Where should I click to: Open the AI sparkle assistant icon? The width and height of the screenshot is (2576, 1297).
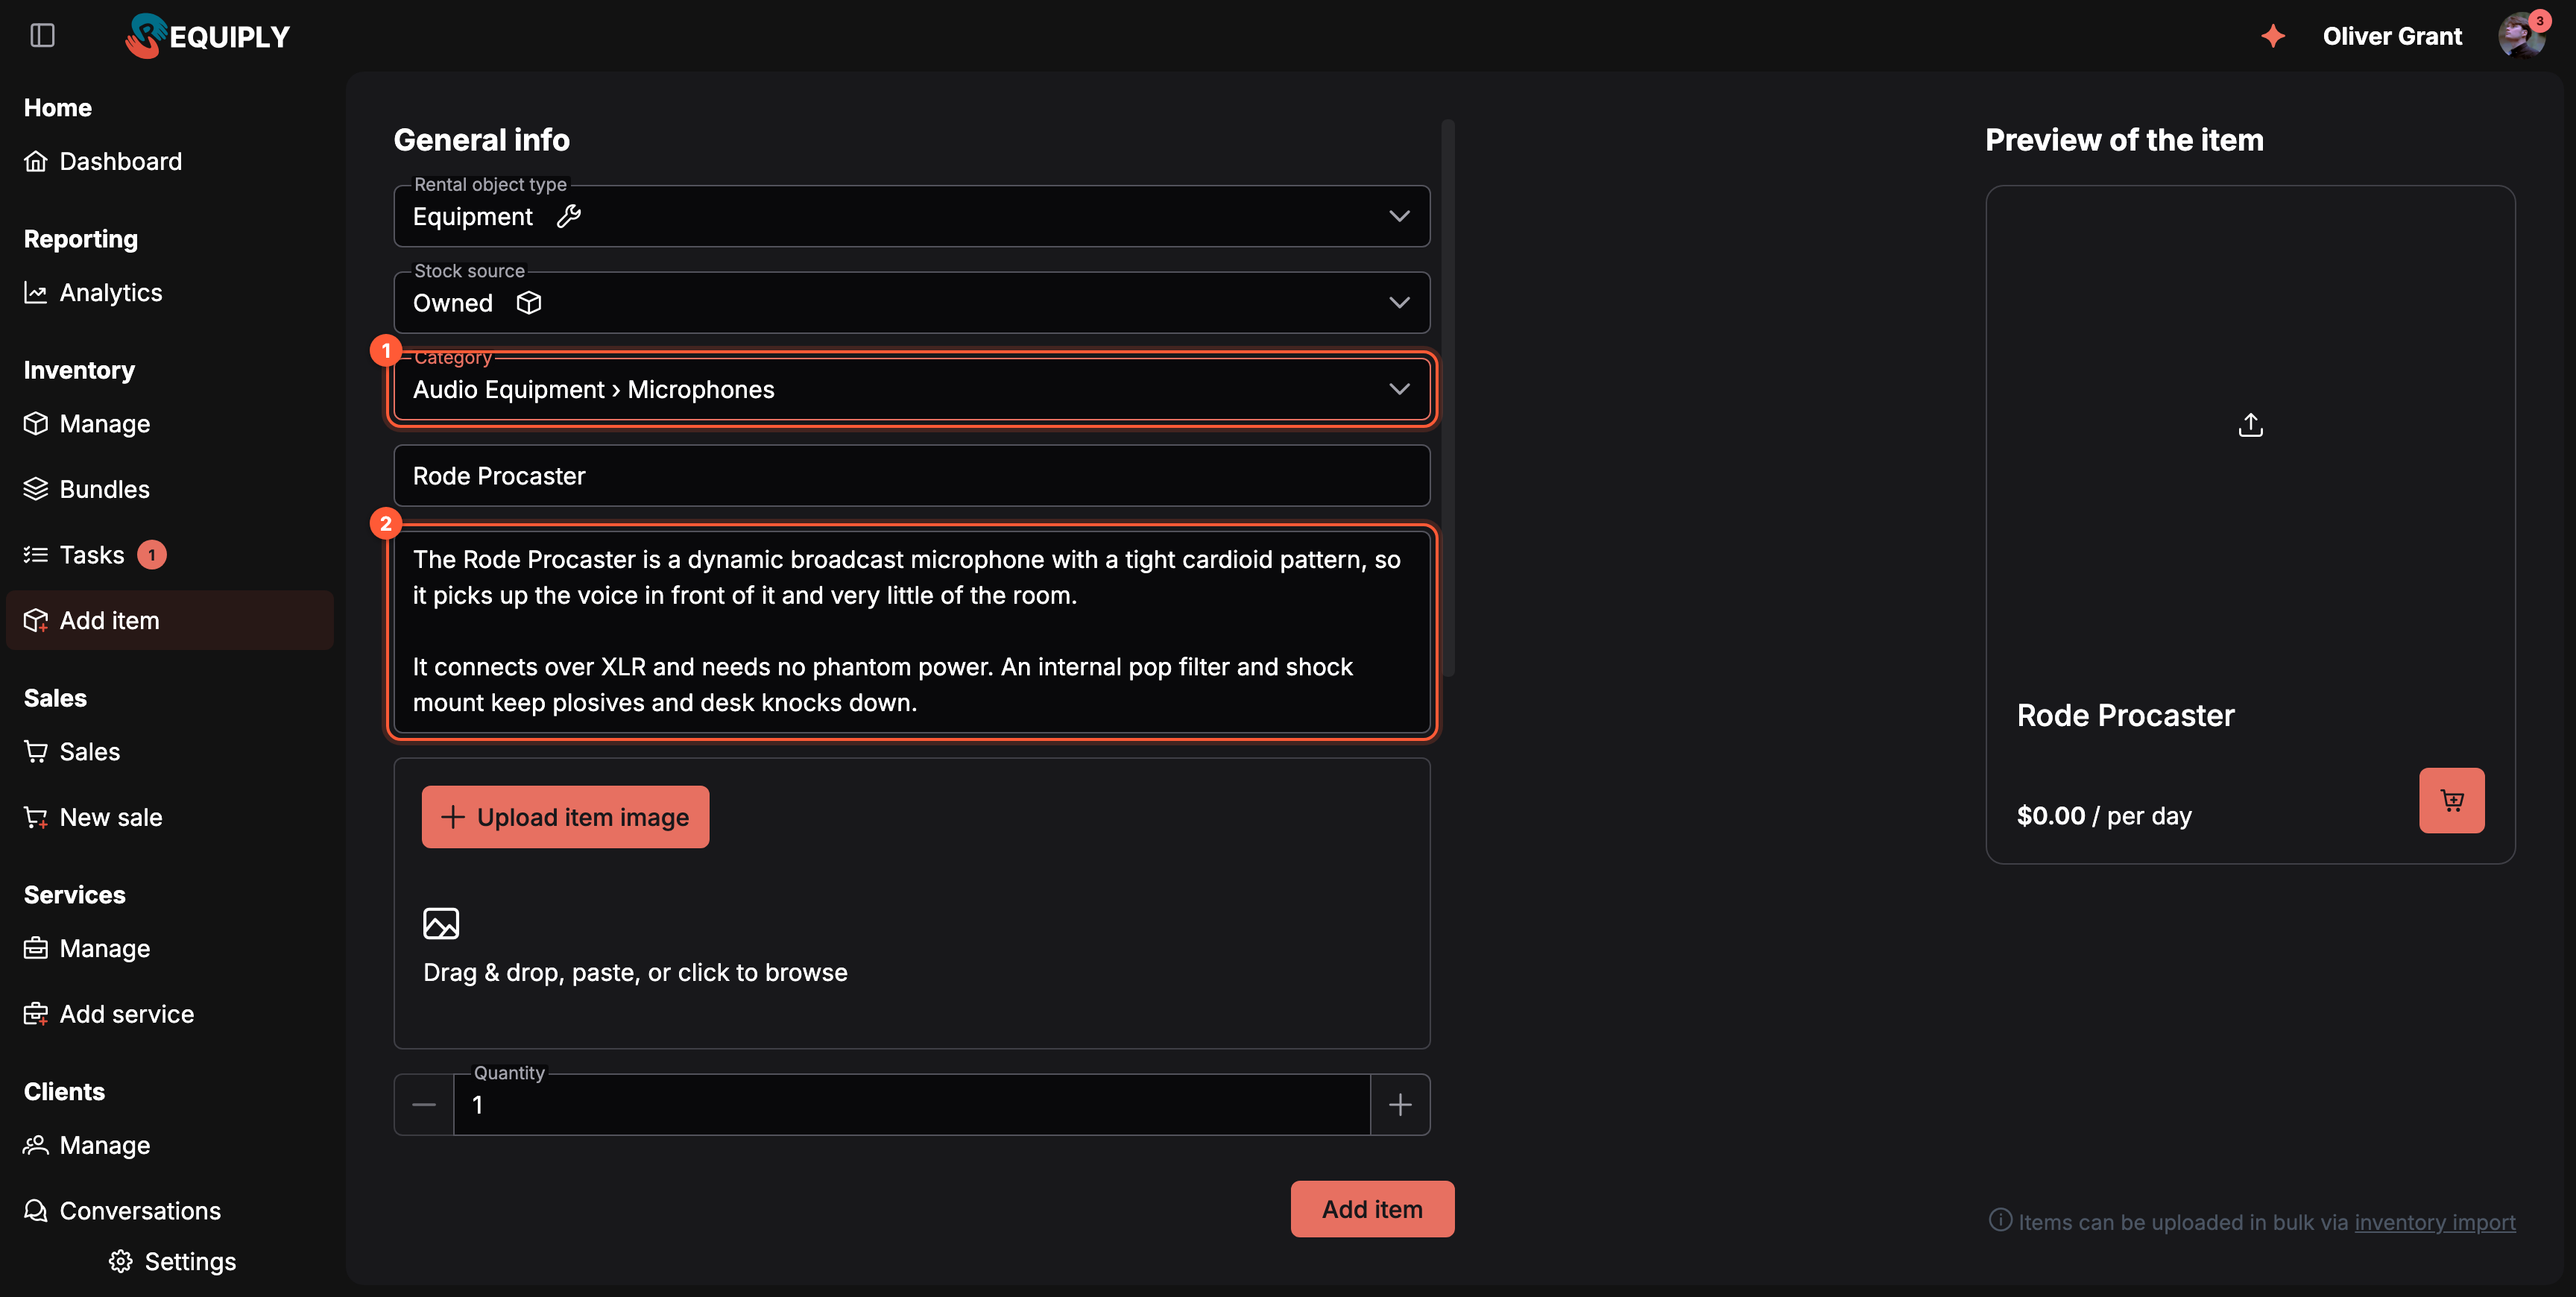pyautogui.click(x=2273, y=36)
